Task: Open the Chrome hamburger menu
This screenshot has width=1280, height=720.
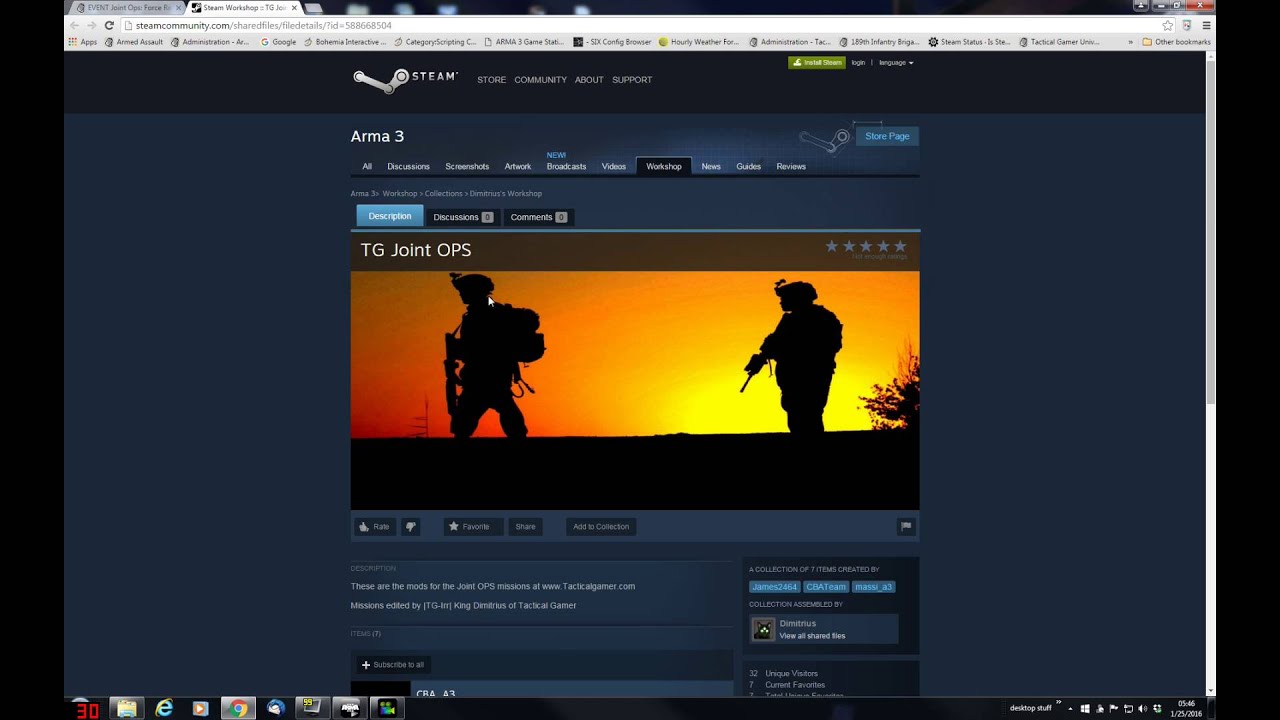Action: (1206, 25)
